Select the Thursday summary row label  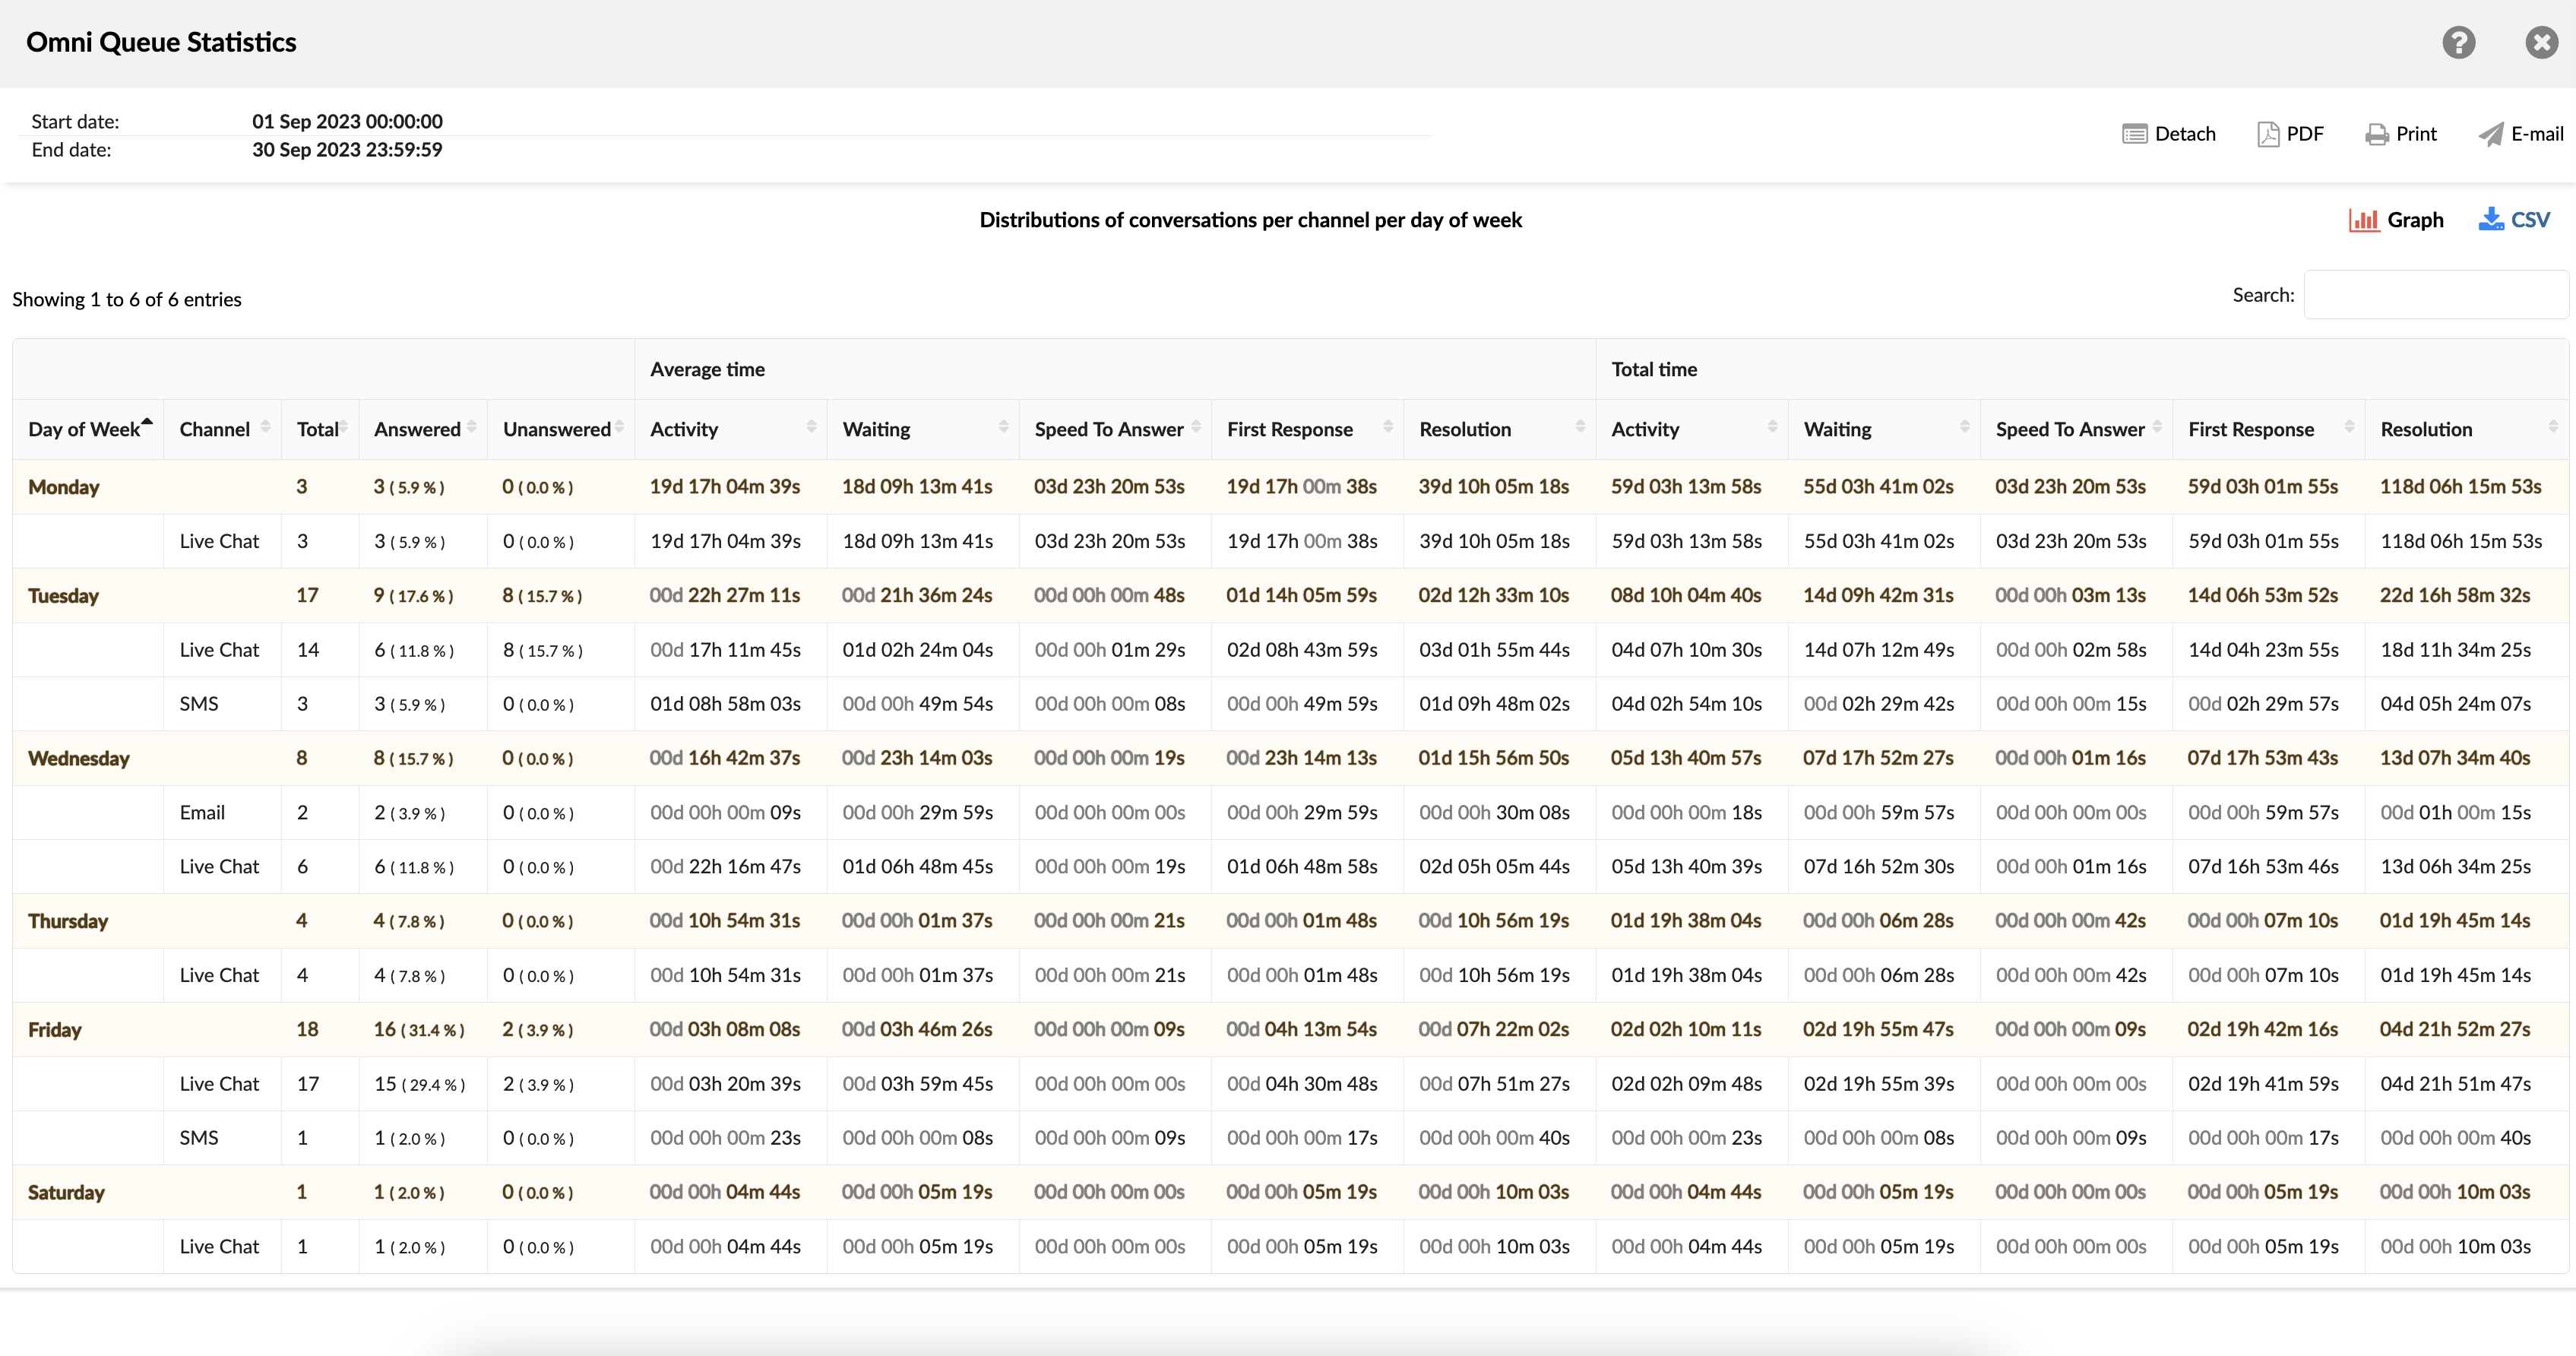68,921
